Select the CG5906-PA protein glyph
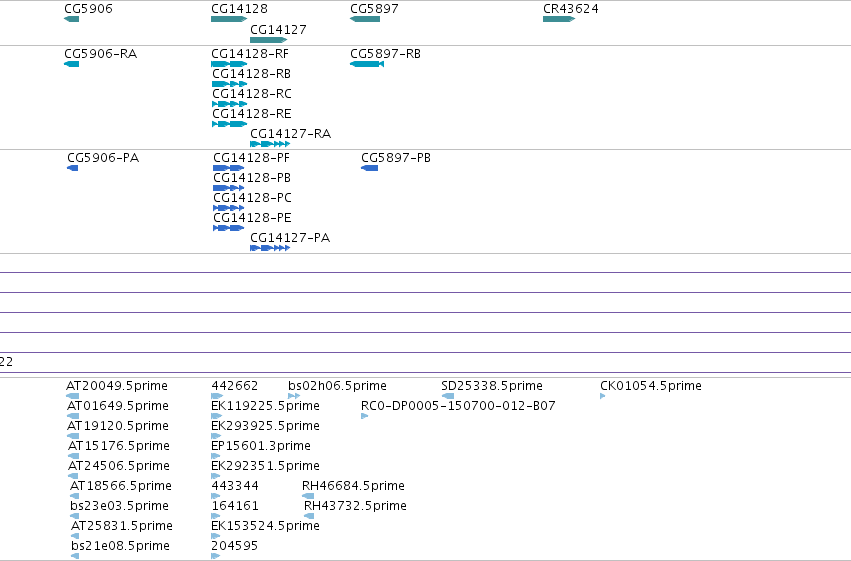Viewport: 851px width, 561px height. [x=73, y=168]
